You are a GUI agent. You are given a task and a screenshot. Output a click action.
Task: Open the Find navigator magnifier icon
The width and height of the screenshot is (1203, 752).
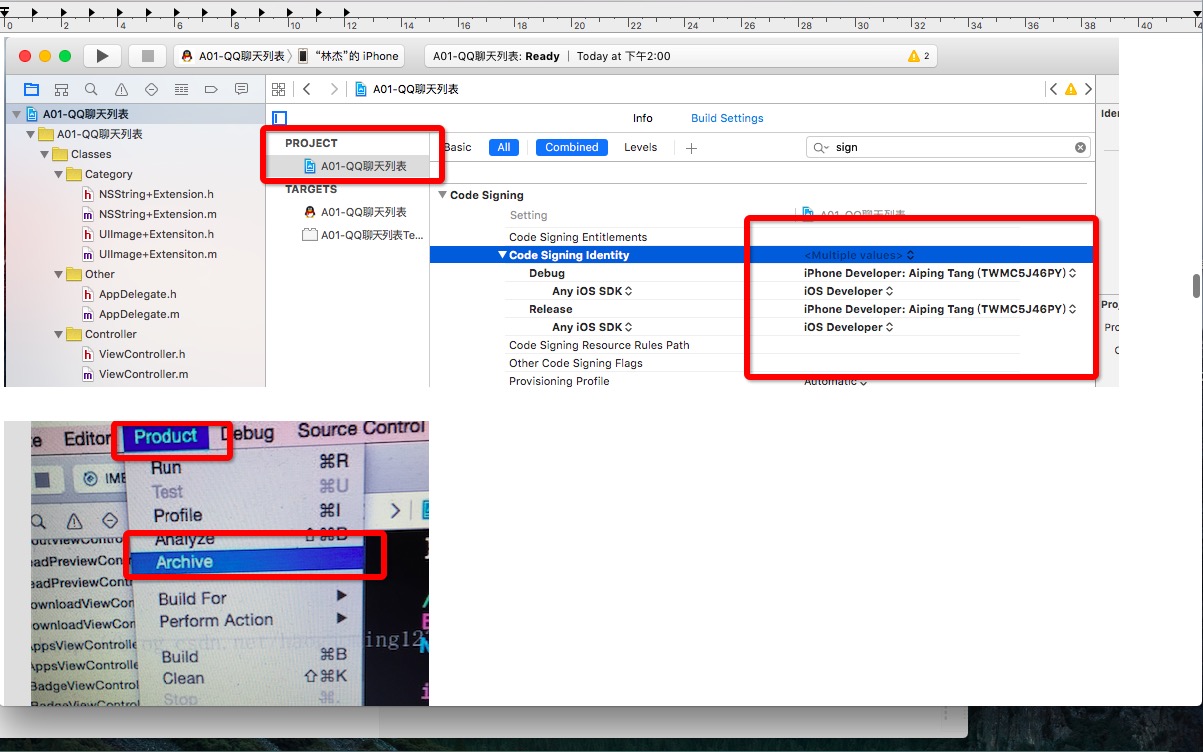point(91,89)
